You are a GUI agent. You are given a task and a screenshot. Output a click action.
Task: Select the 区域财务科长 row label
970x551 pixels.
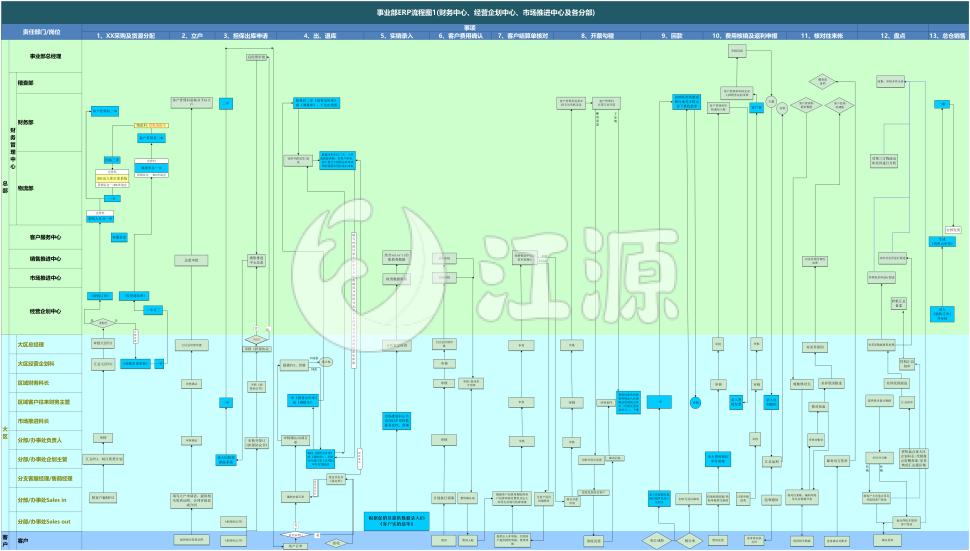point(33,383)
